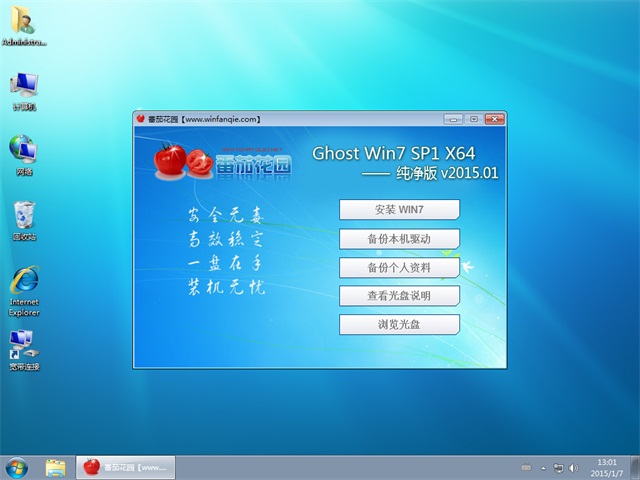
Task: Click the Windows Start orb
Action: (x=17, y=467)
